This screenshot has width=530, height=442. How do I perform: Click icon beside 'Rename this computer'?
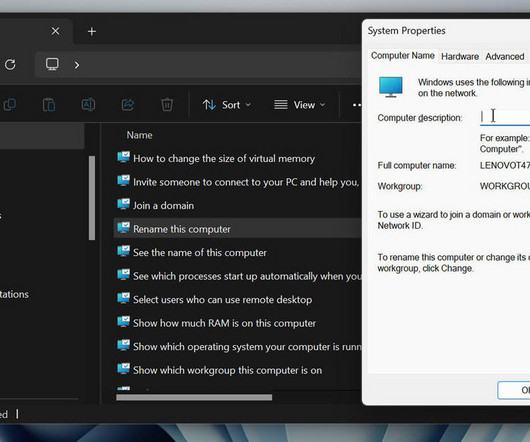123,227
